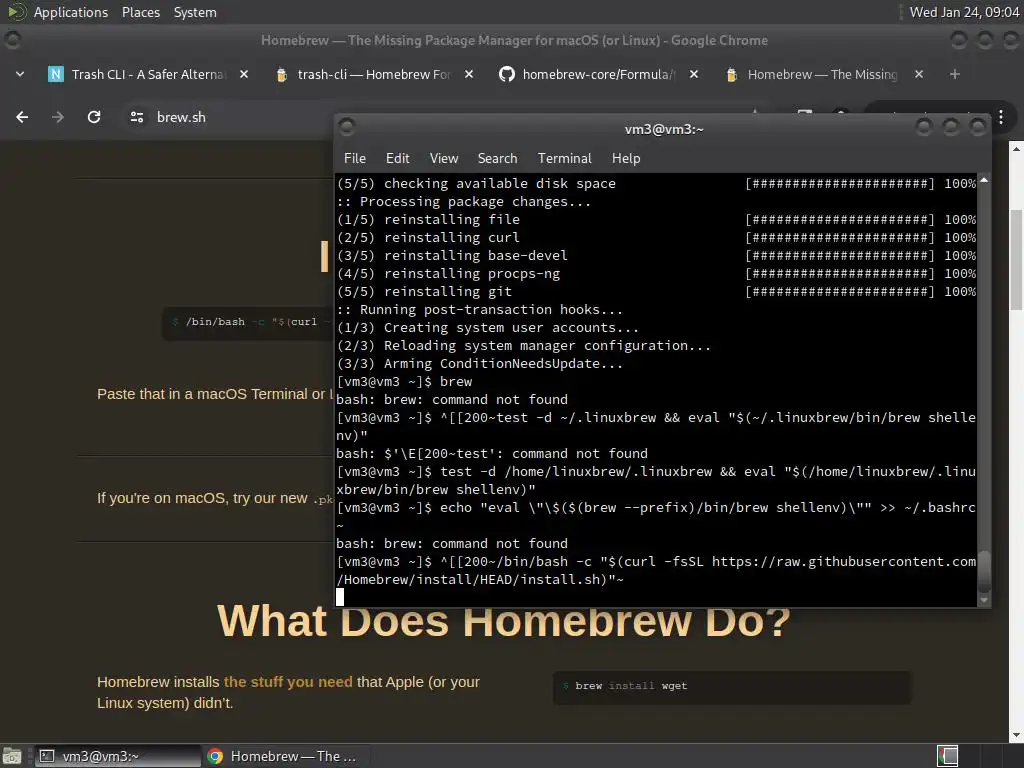The image size is (1024, 768).
Task: Open the Places menu in top panel
Action: 140,12
